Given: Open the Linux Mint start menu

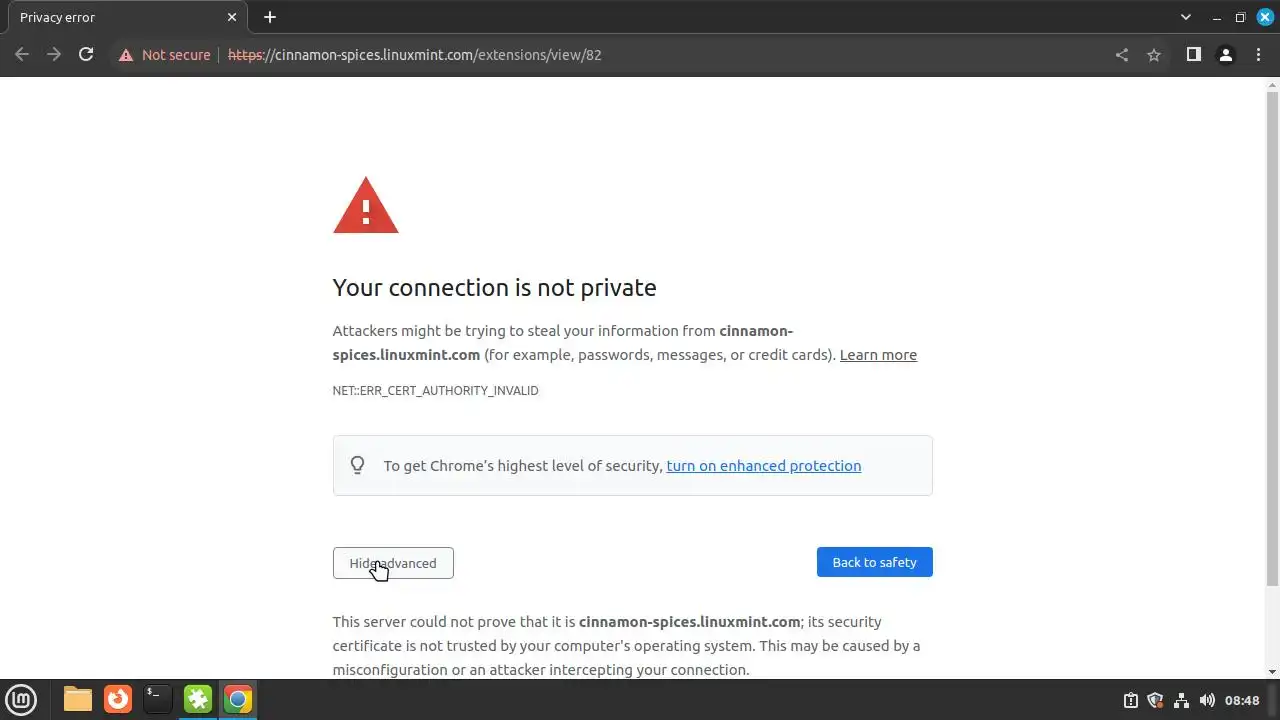Looking at the screenshot, I should [21, 699].
